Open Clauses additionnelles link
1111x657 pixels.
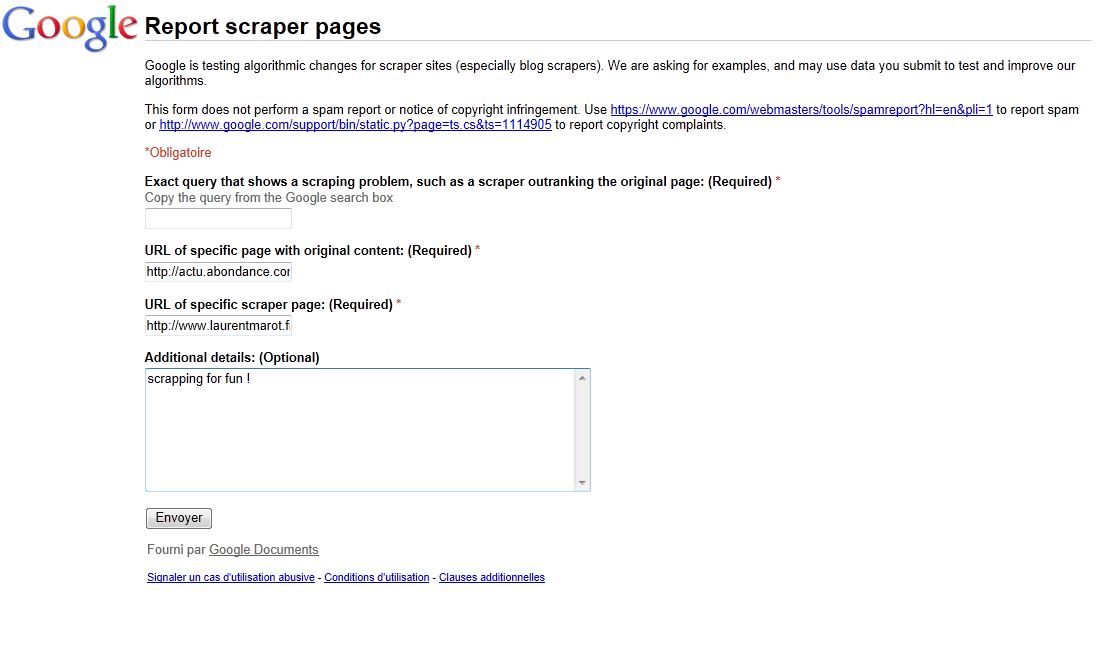[492, 578]
